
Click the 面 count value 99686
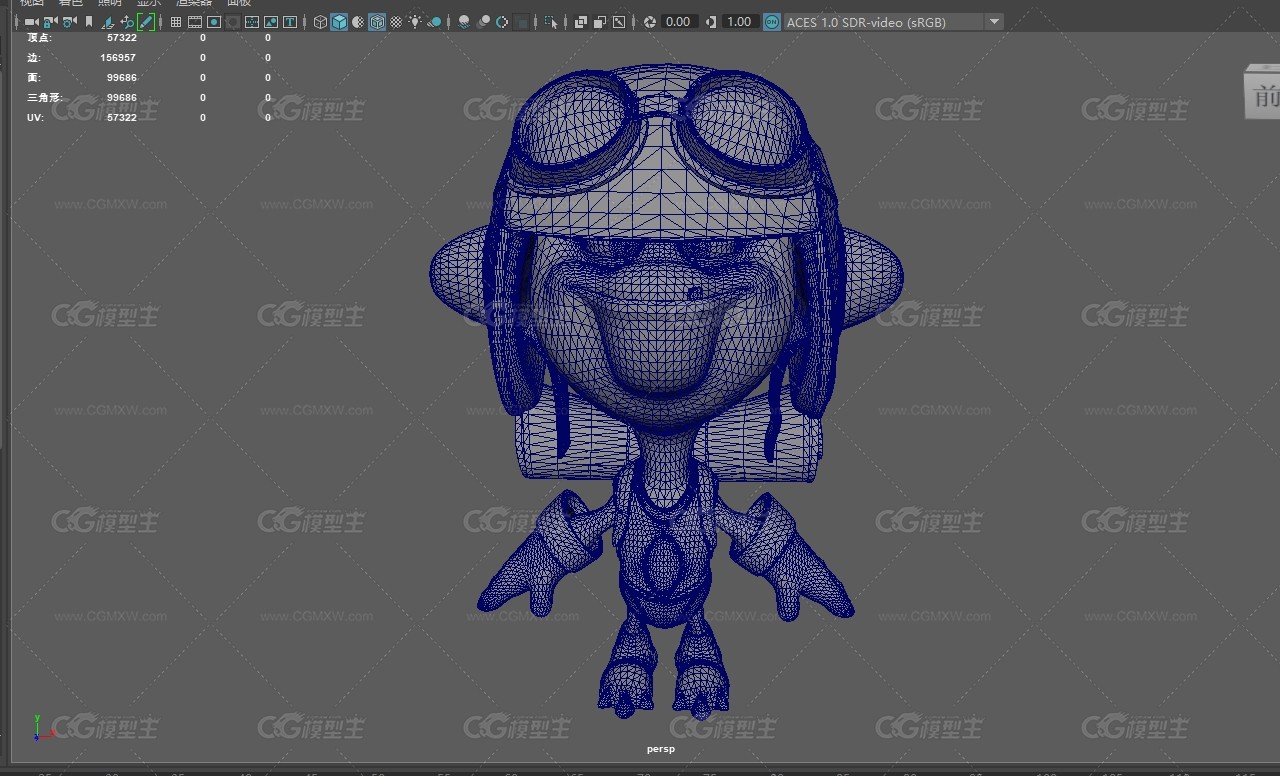[122, 78]
